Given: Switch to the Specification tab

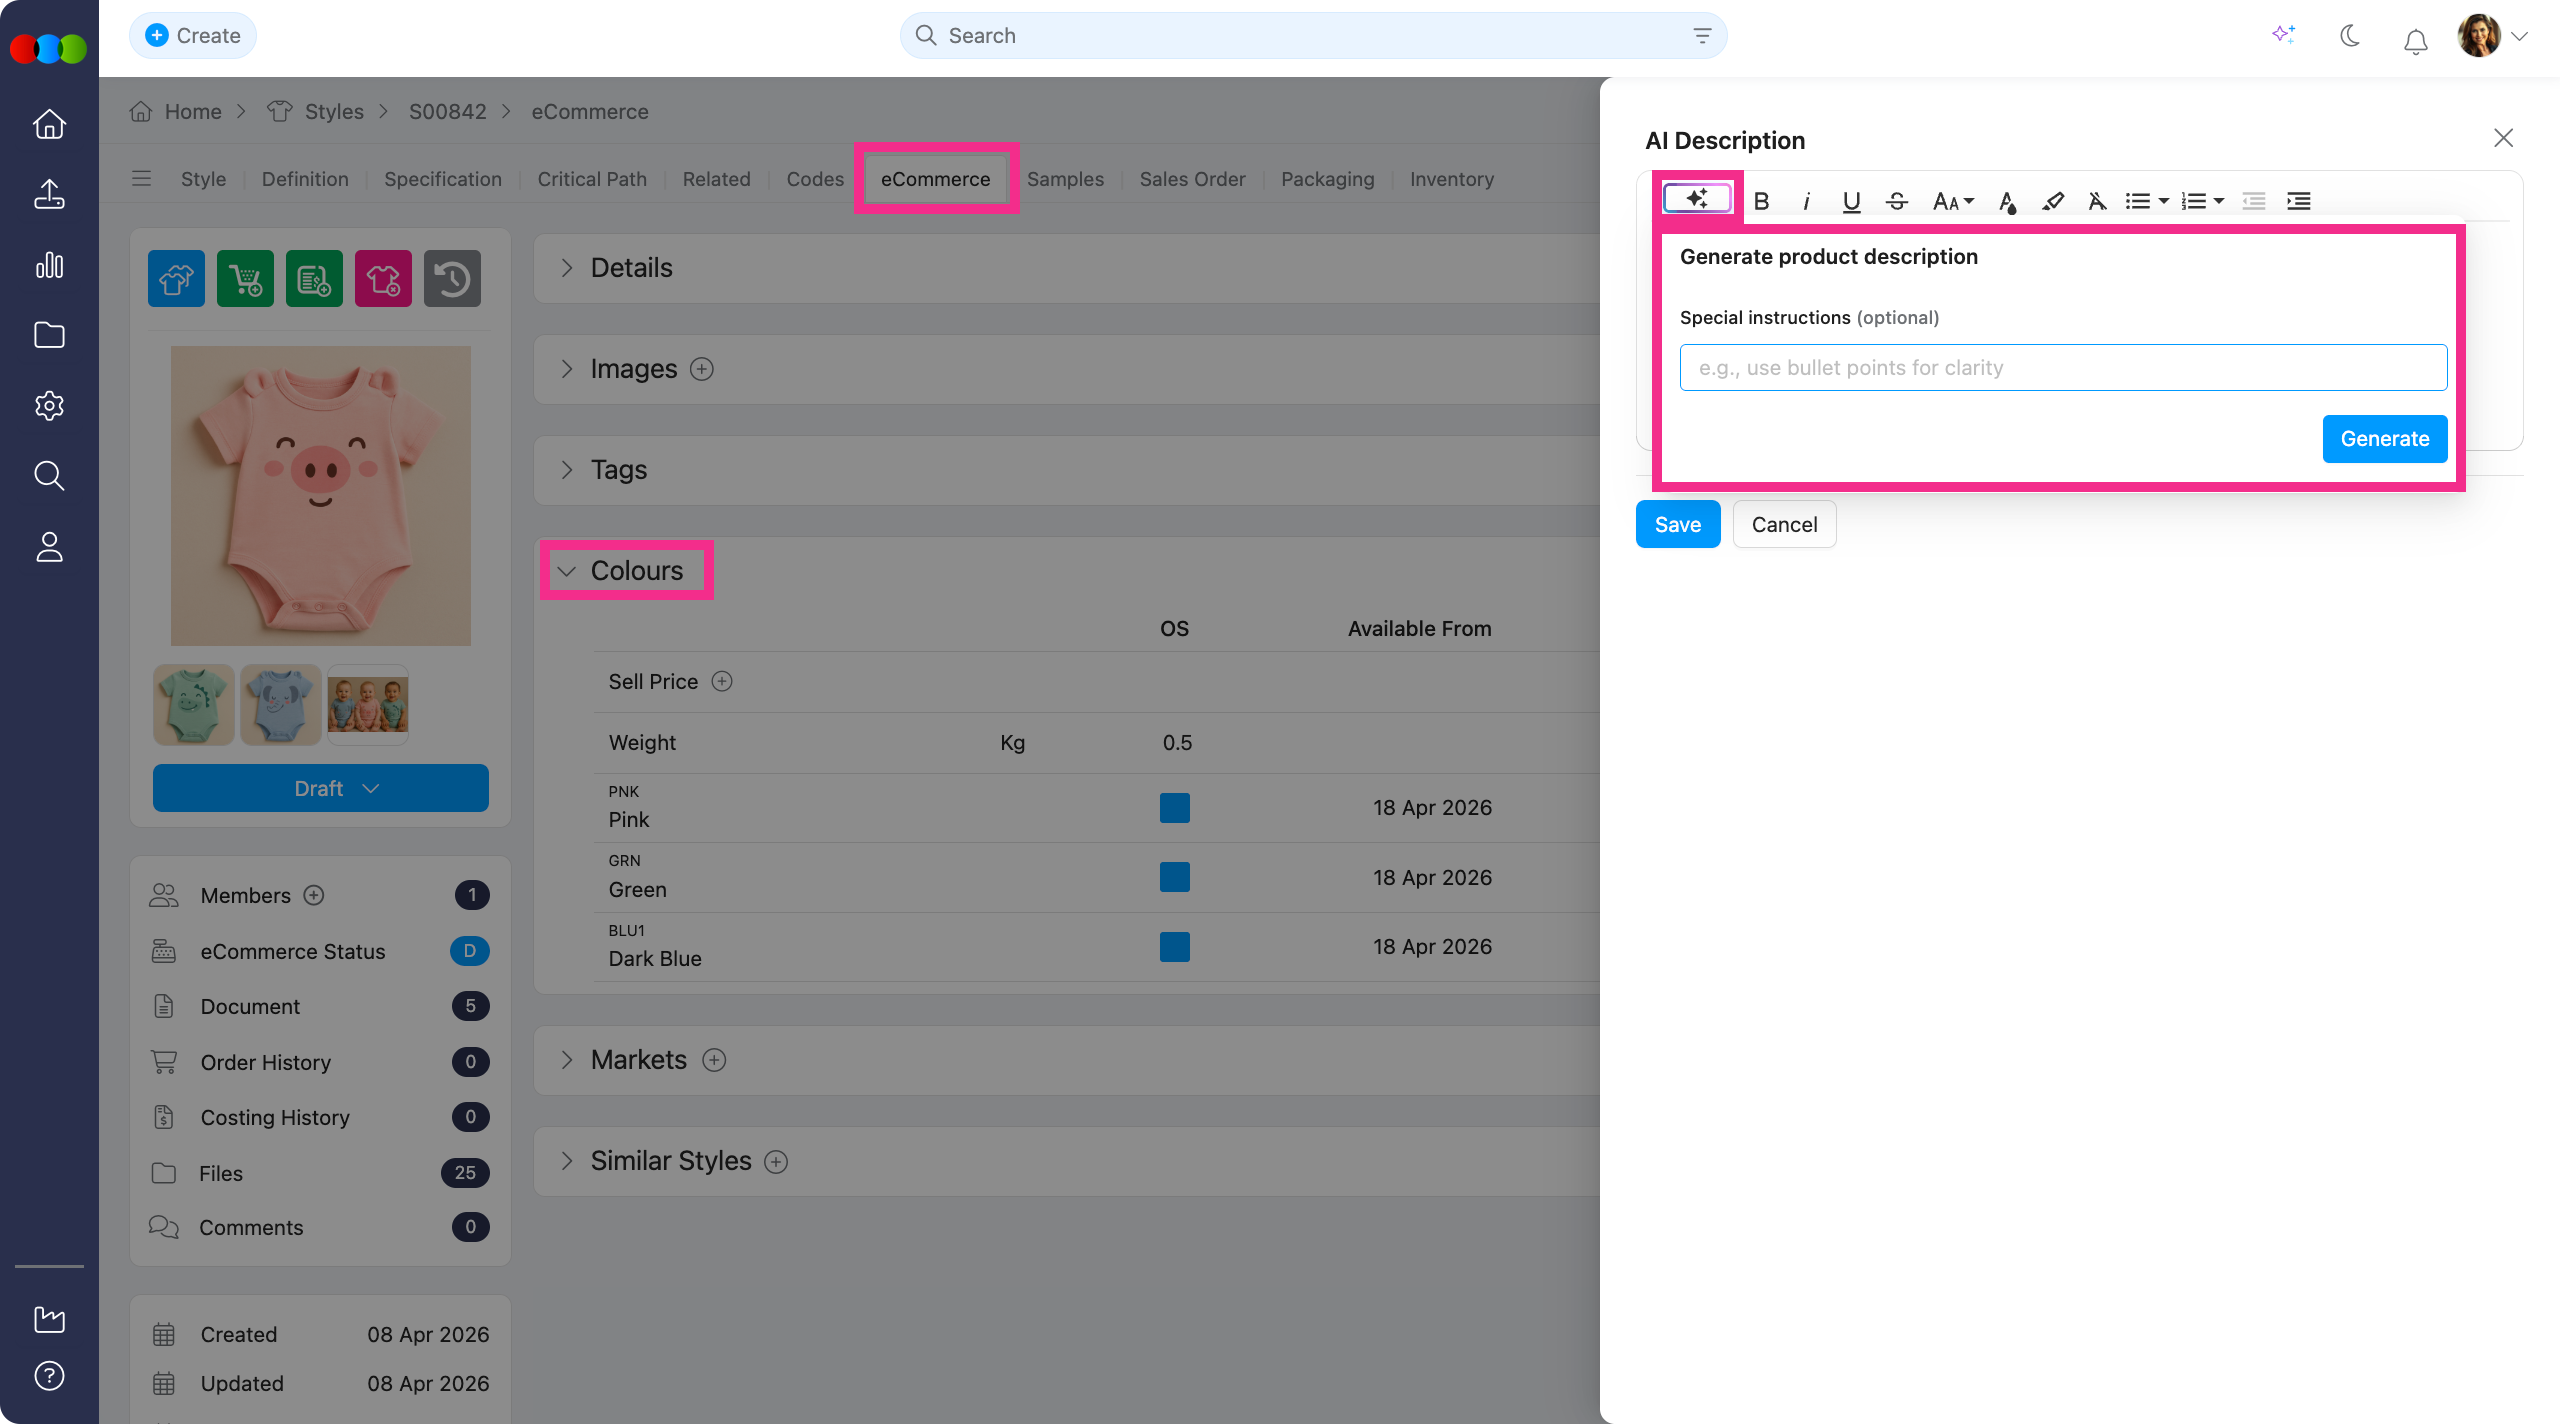Looking at the screenshot, I should tap(443, 179).
